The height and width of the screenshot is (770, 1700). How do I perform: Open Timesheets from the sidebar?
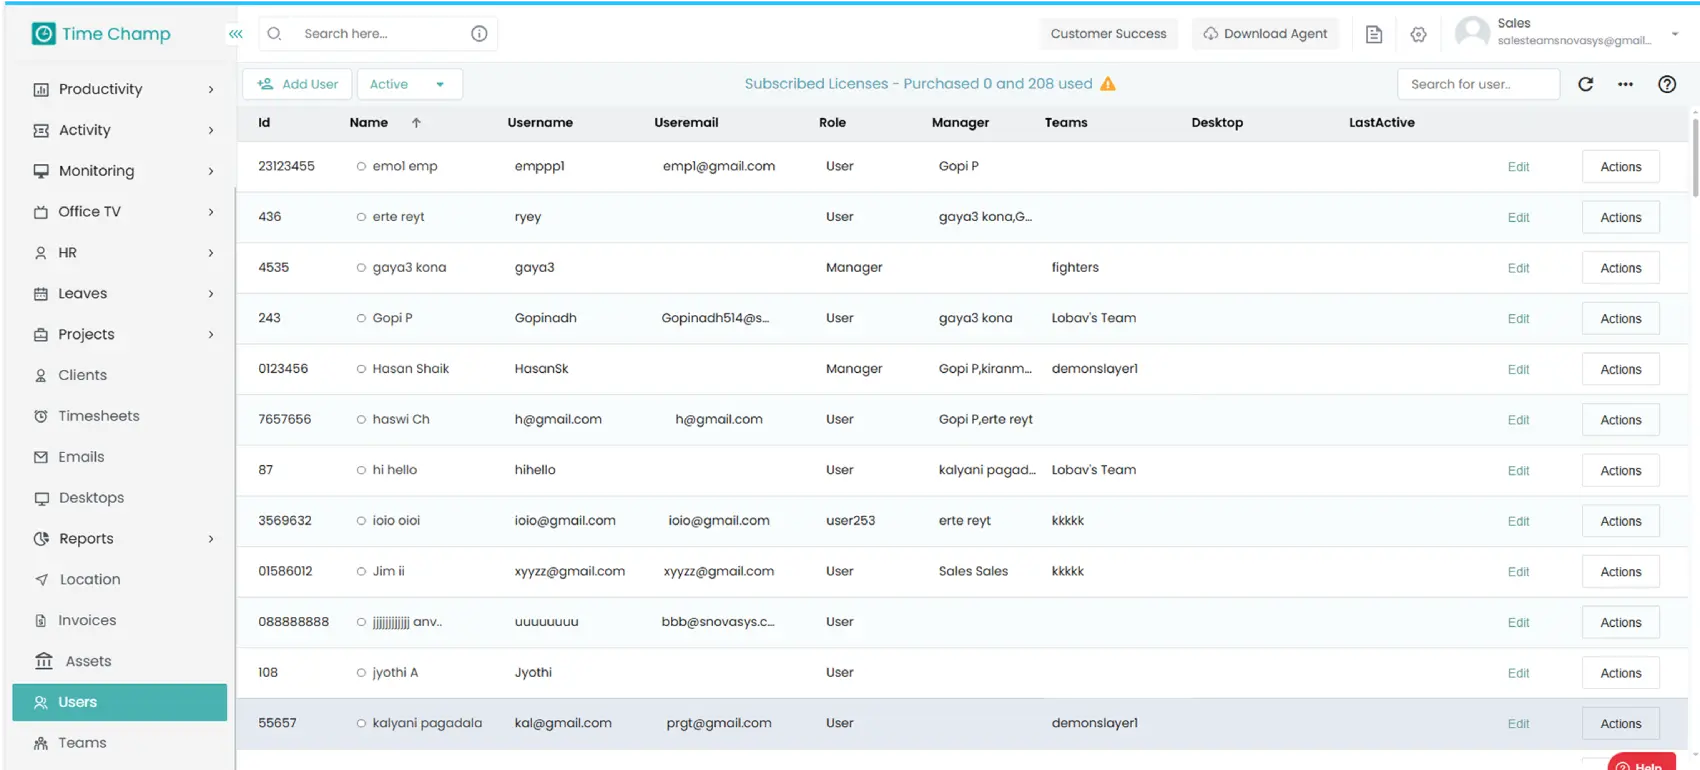coord(98,416)
